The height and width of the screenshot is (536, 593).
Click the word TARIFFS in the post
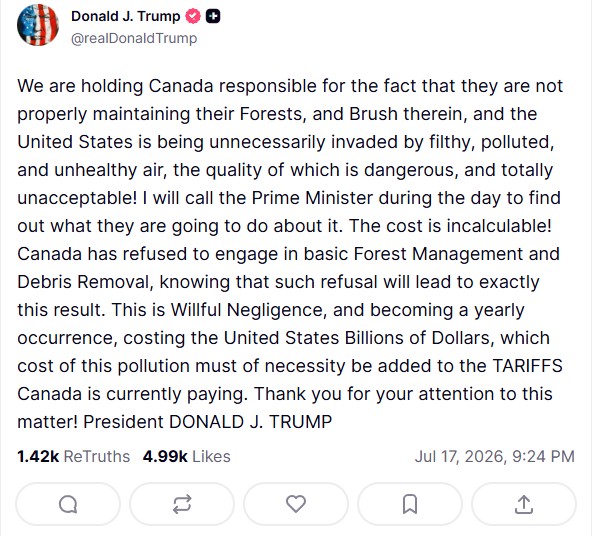[528, 366]
